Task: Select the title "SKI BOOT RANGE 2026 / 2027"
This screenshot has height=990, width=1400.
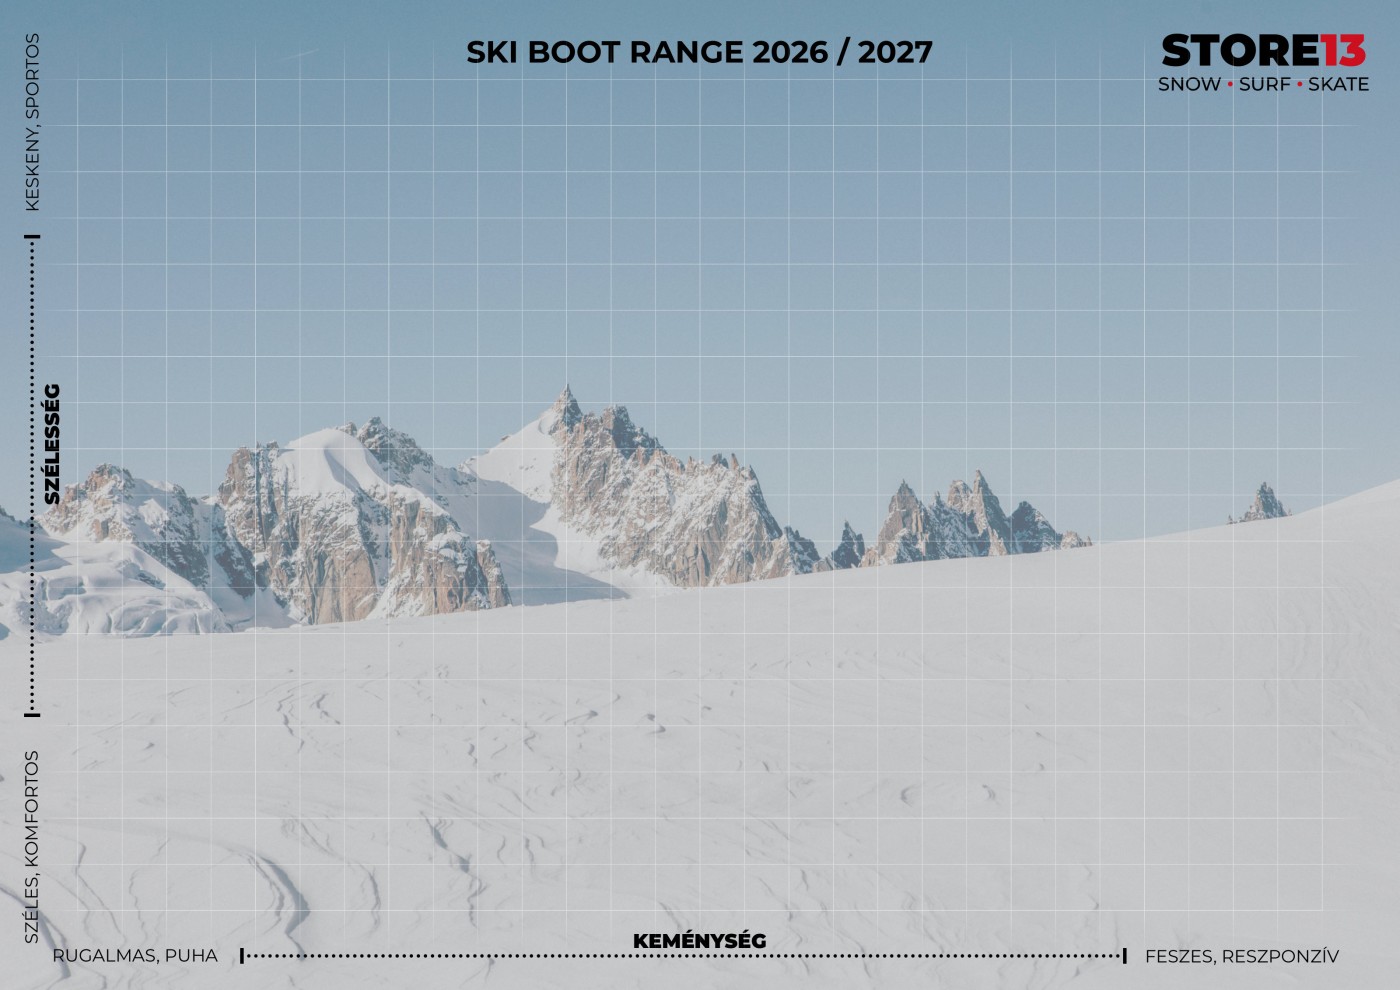Action: 699,52
